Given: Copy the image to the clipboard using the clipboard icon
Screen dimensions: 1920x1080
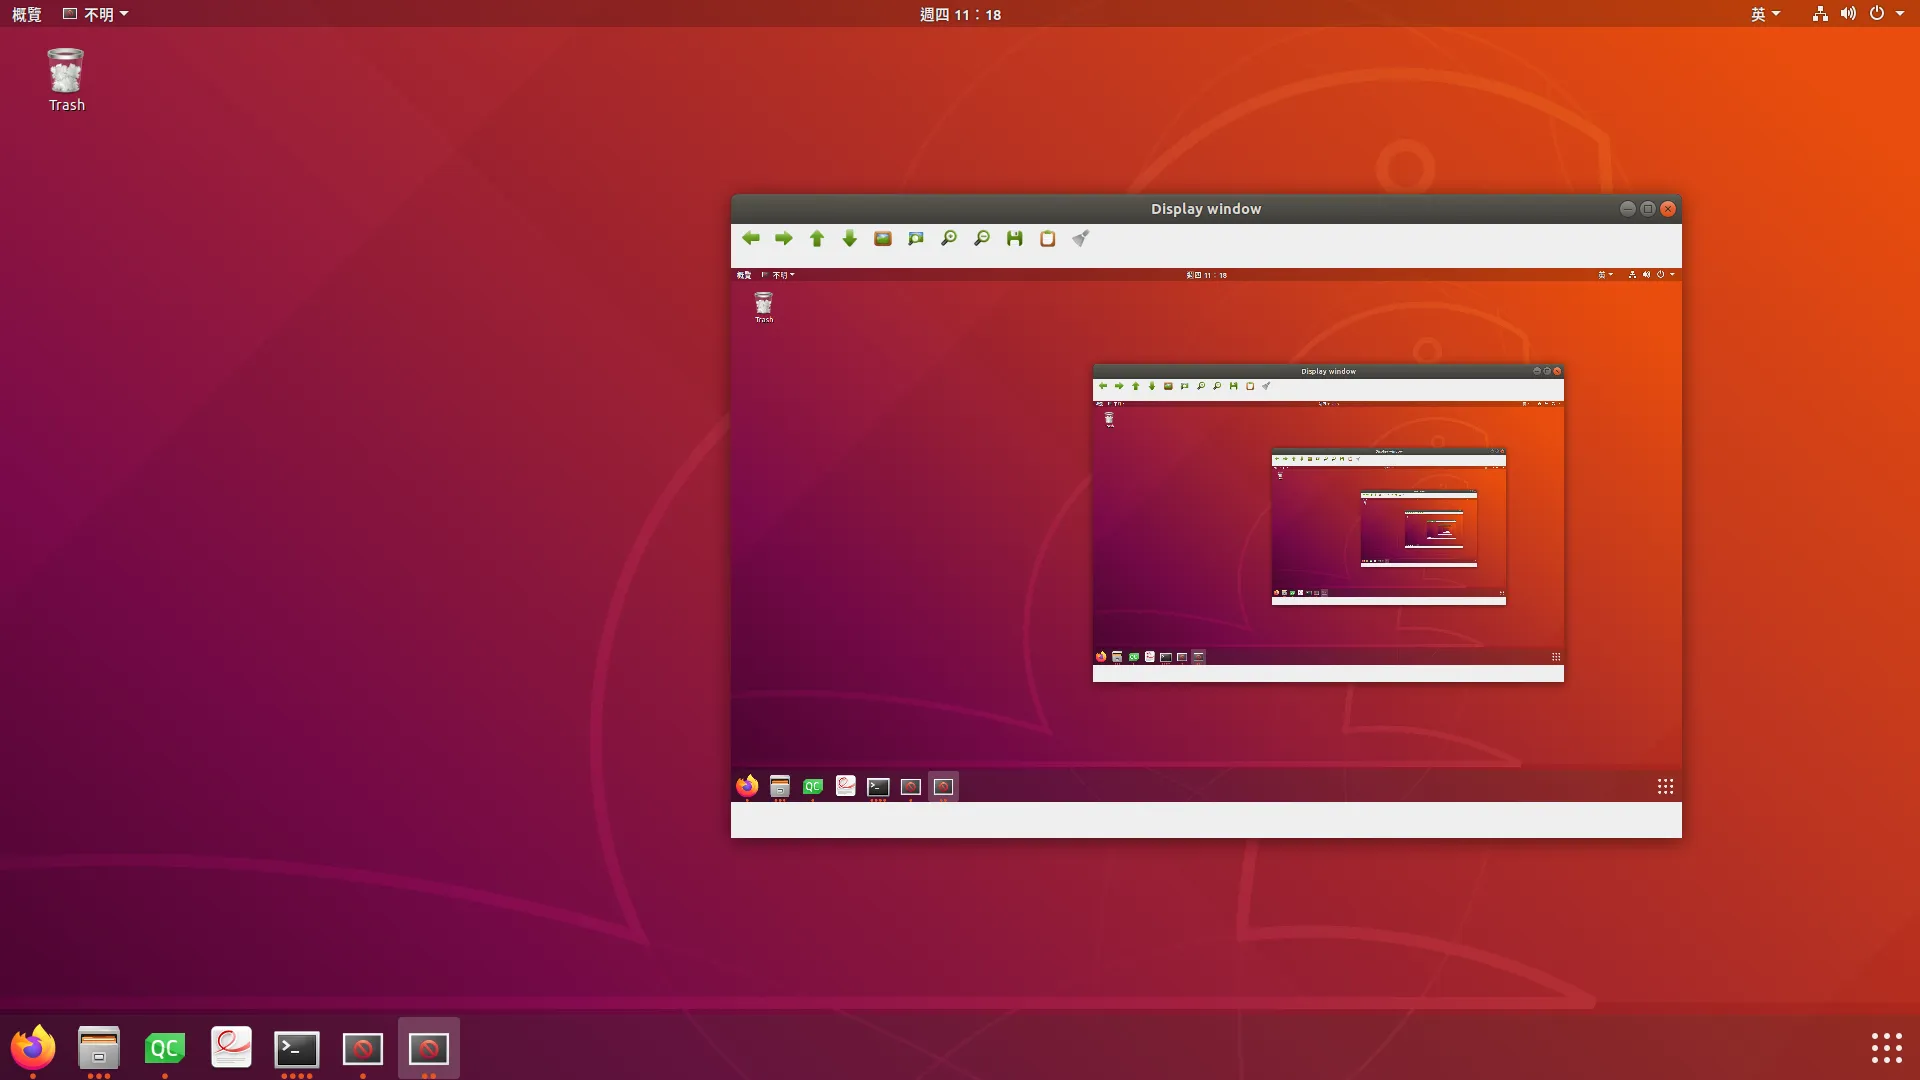Looking at the screenshot, I should pyautogui.click(x=1048, y=238).
